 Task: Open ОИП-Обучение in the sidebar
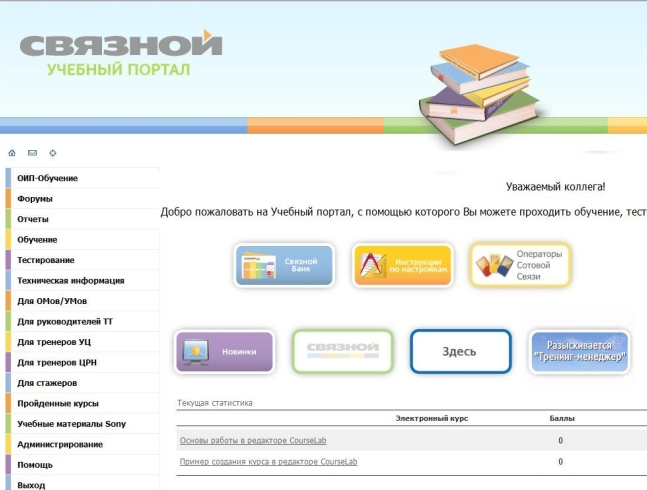coord(48,178)
